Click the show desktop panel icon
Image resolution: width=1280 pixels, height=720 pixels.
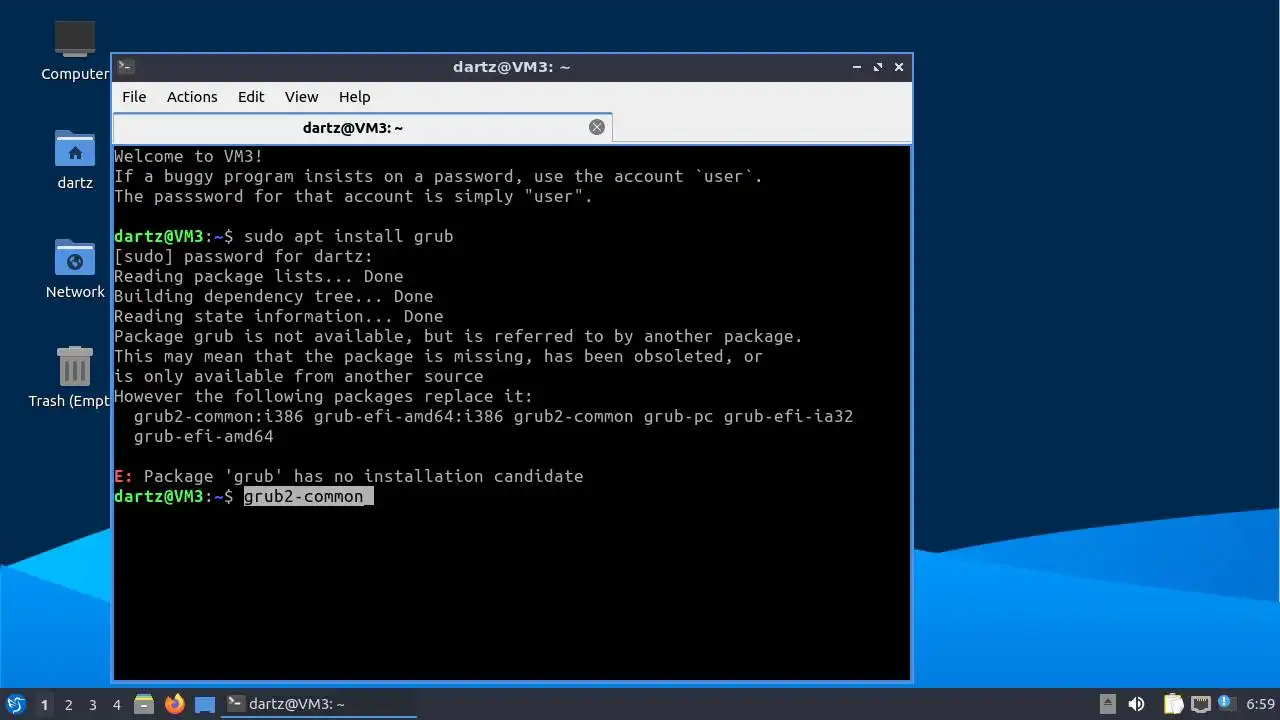pyautogui.click(x=205, y=704)
